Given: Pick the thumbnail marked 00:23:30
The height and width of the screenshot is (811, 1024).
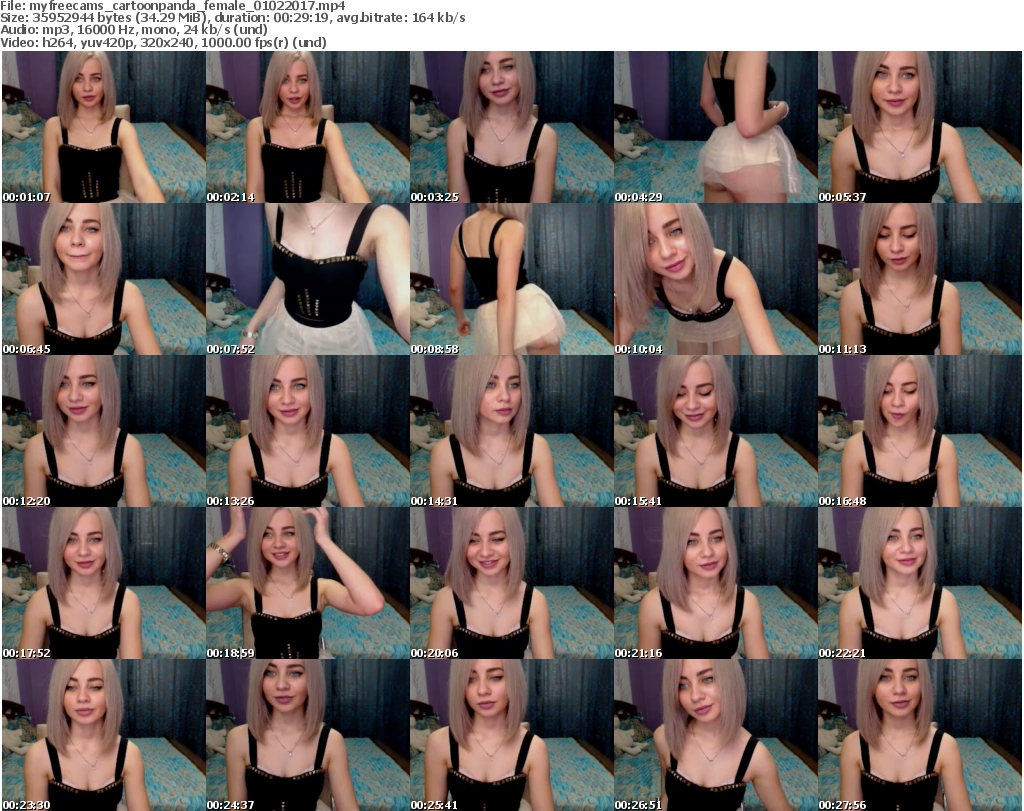Looking at the screenshot, I should (104, 735).
